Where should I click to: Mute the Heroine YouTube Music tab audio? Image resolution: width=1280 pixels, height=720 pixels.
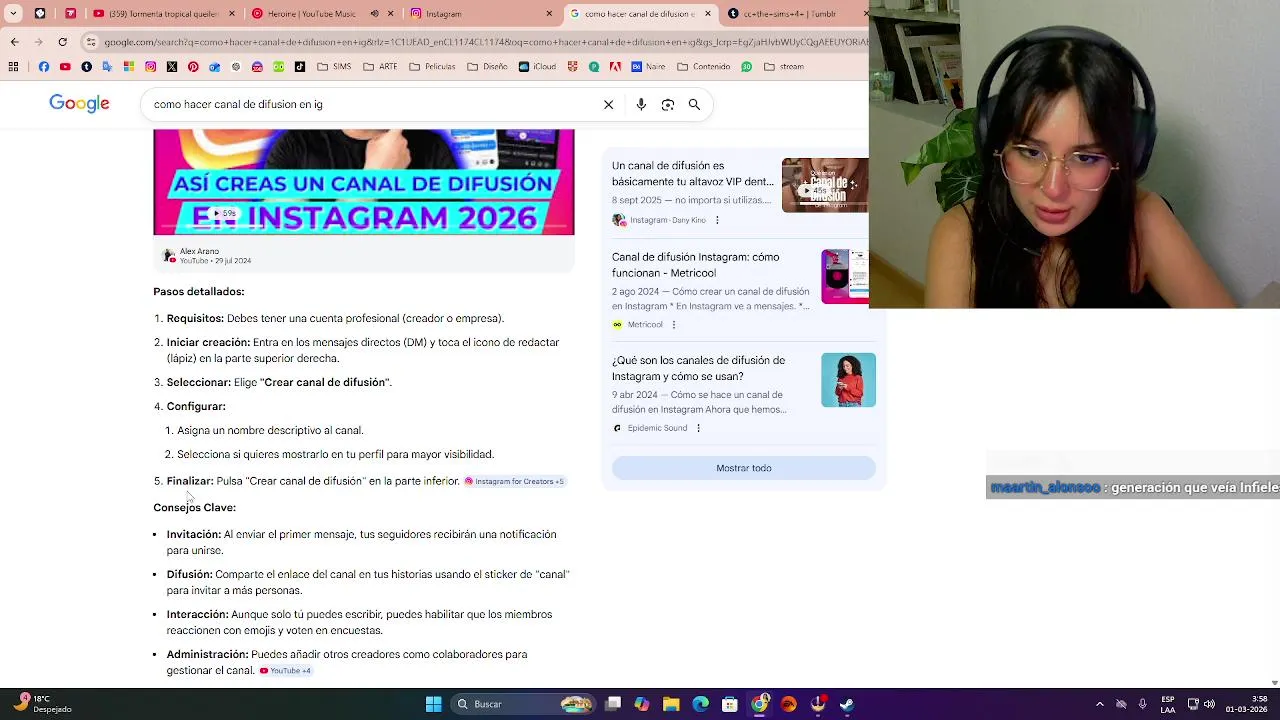374,14
